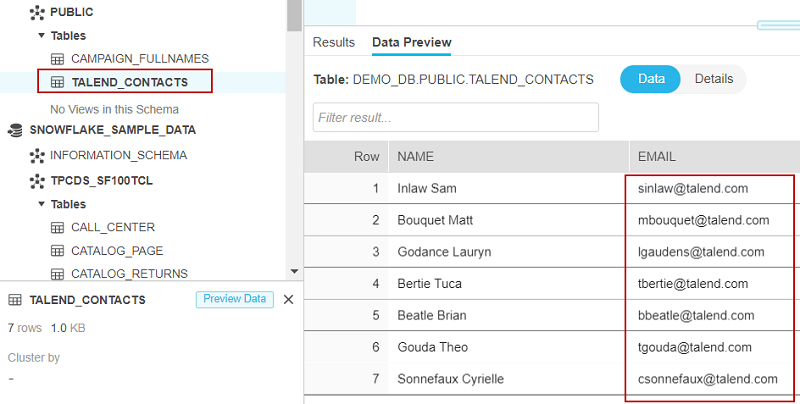Open the Data Preview tab

pos(411,42)
